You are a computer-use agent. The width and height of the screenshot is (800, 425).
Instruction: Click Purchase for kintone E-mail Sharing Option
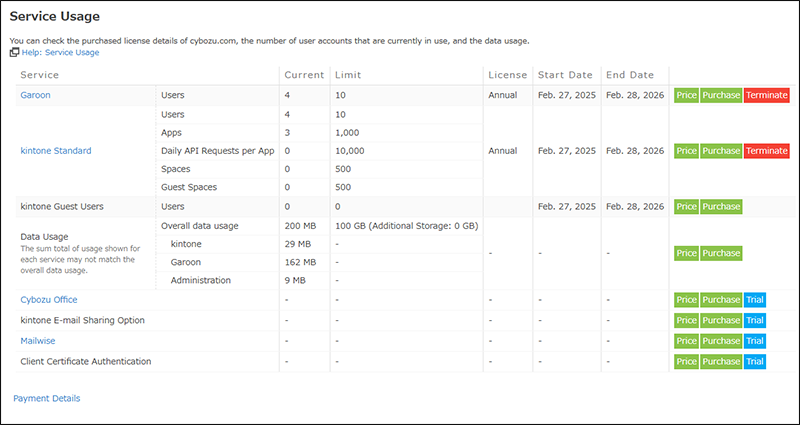tap(721, 320)
